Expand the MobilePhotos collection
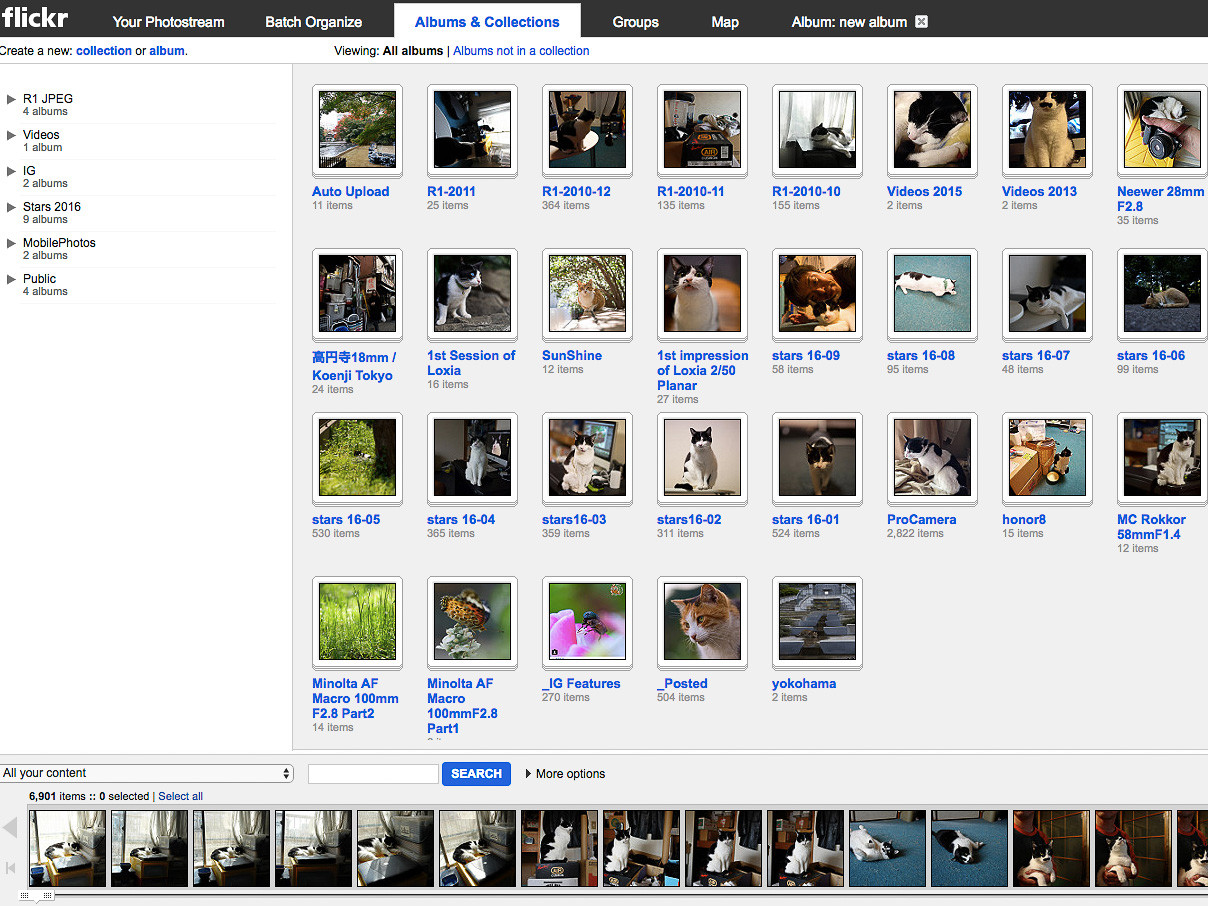 (12, 242)
